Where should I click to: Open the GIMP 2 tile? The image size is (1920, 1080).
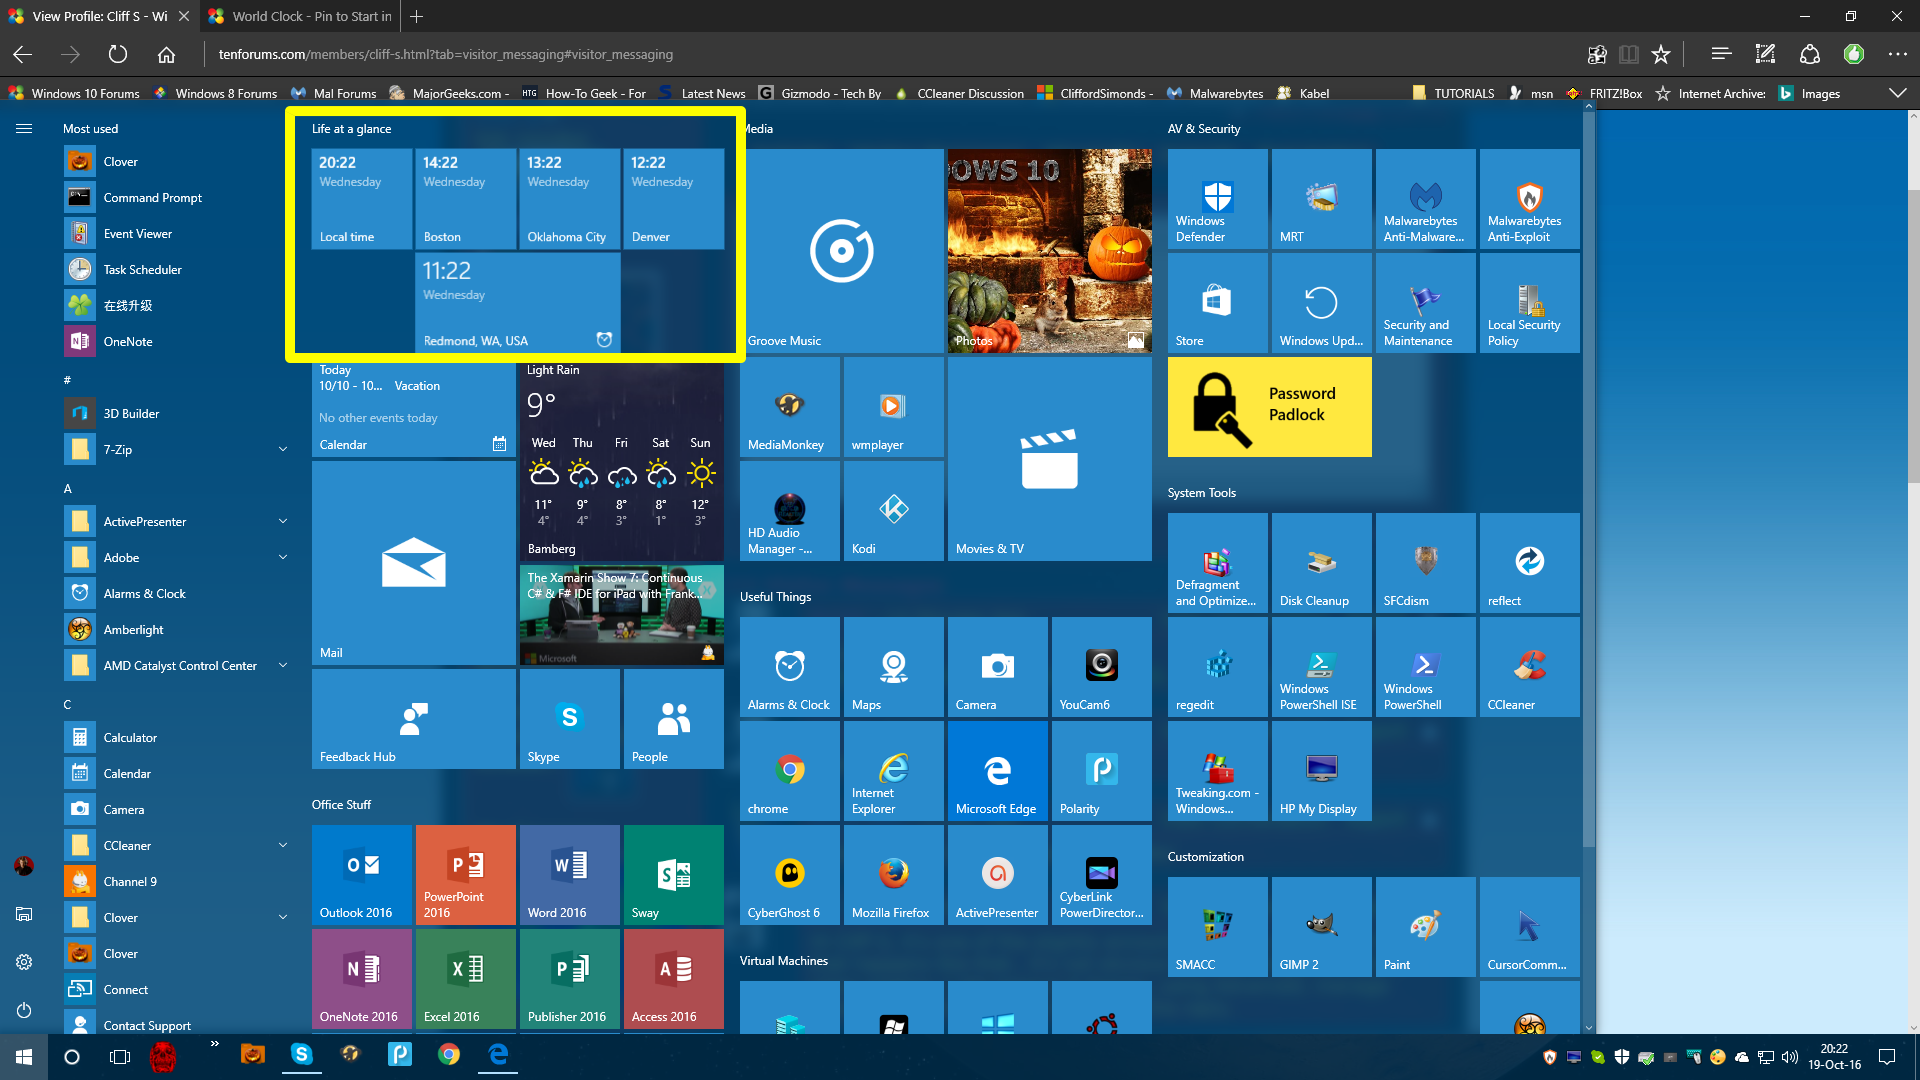pyautogui.click(x=1321, y=927)
